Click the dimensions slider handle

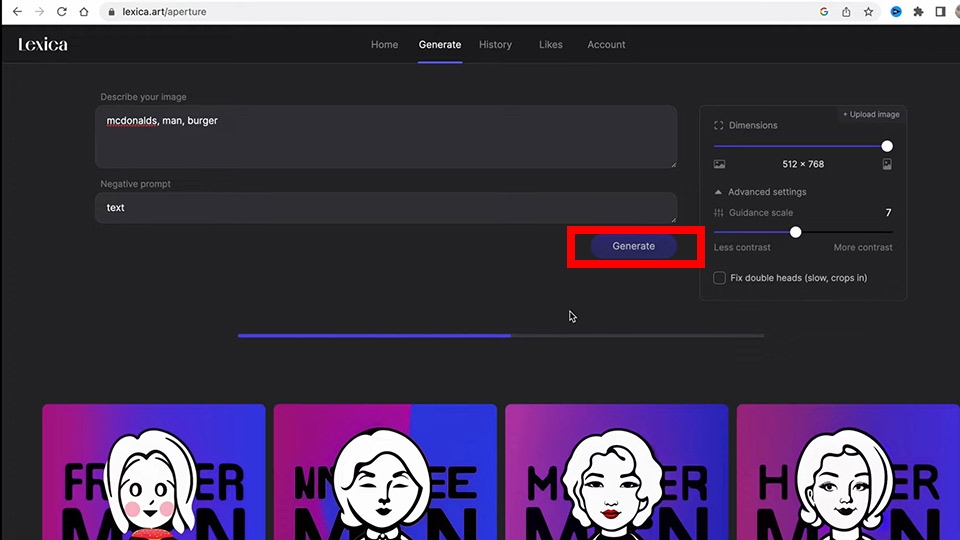click(887, 146)
